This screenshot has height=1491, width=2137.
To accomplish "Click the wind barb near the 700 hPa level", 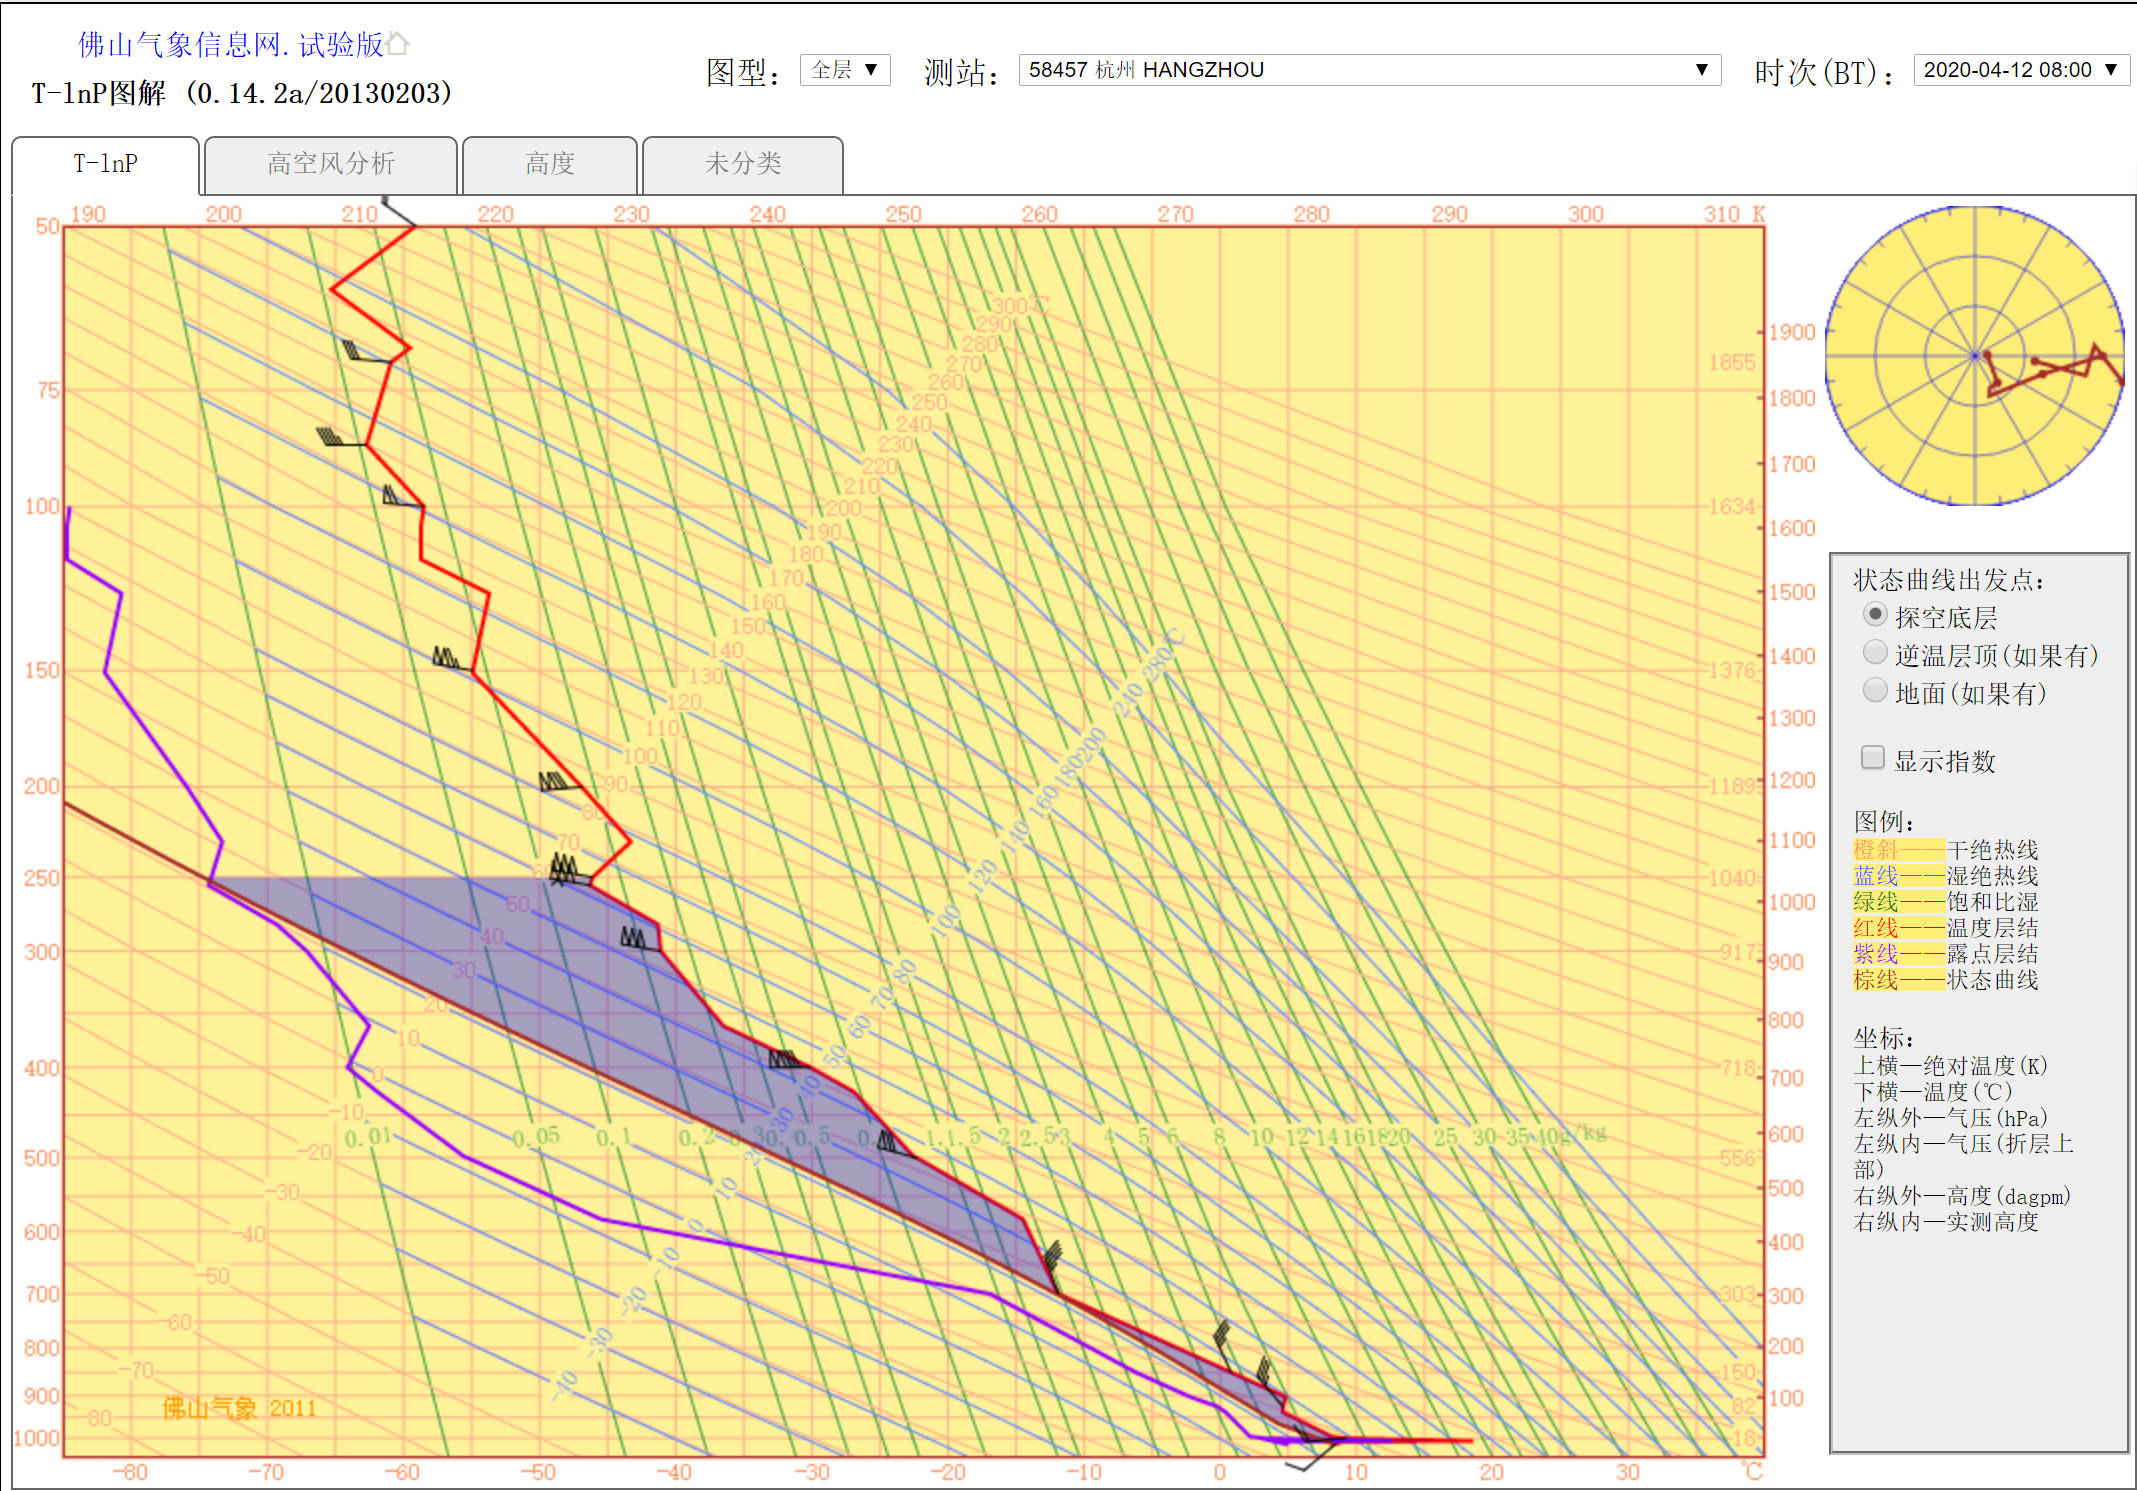I will coord(1052,1262).
